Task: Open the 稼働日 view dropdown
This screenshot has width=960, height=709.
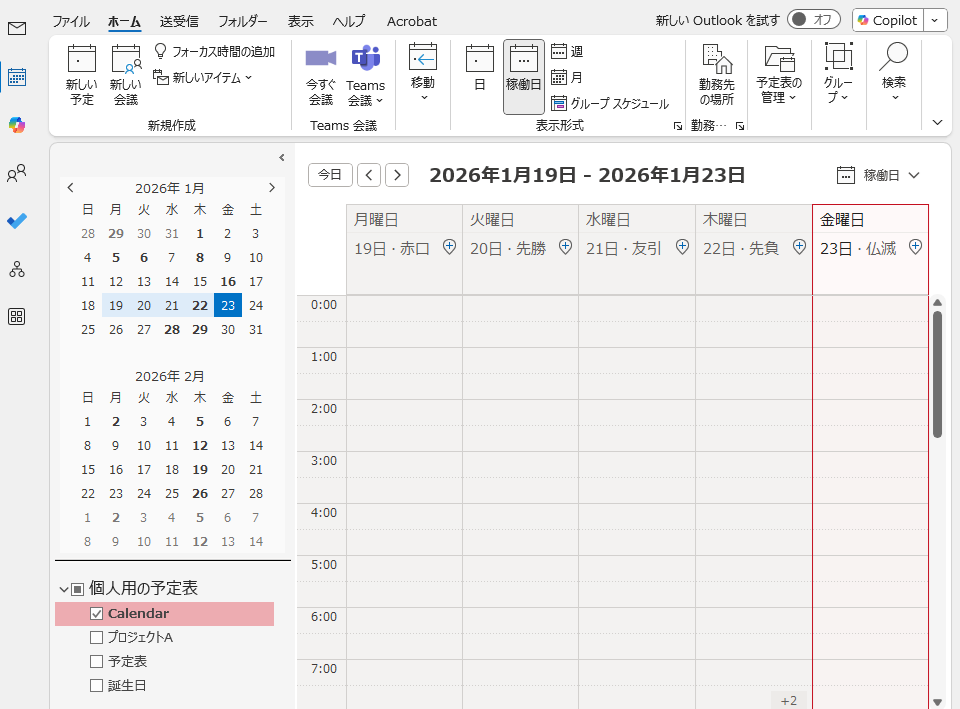Action: pyautogui.click(x=884, y=174)
